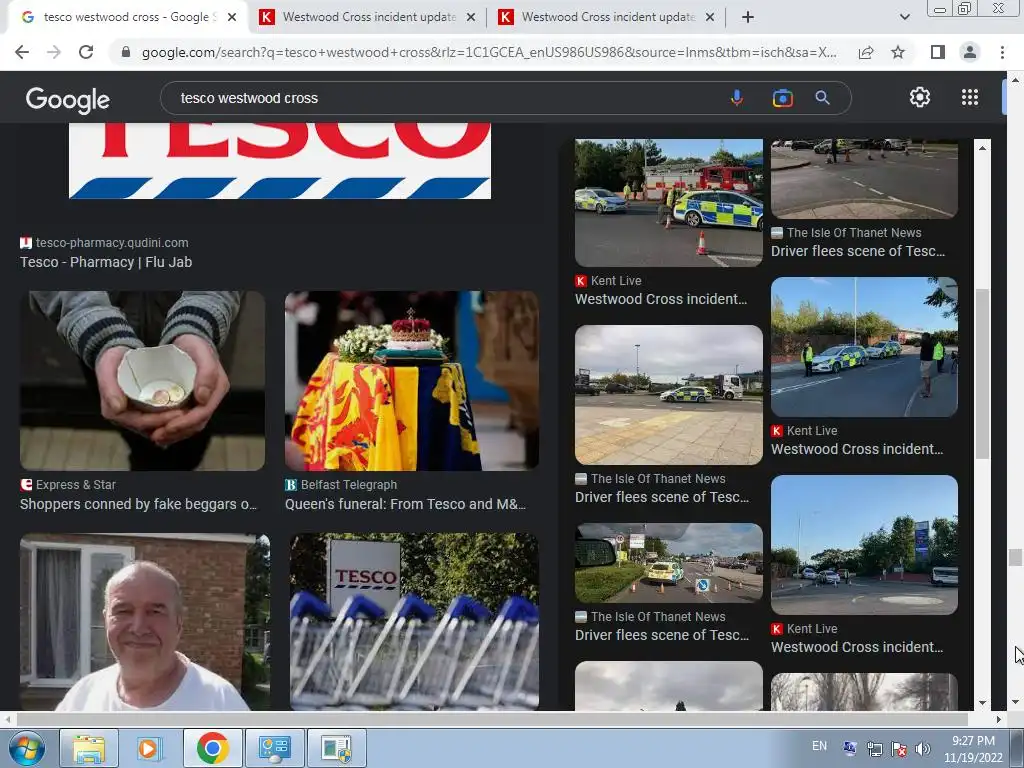
Task: Open the Chrome profile menu
Action: [x=970, y=52]
